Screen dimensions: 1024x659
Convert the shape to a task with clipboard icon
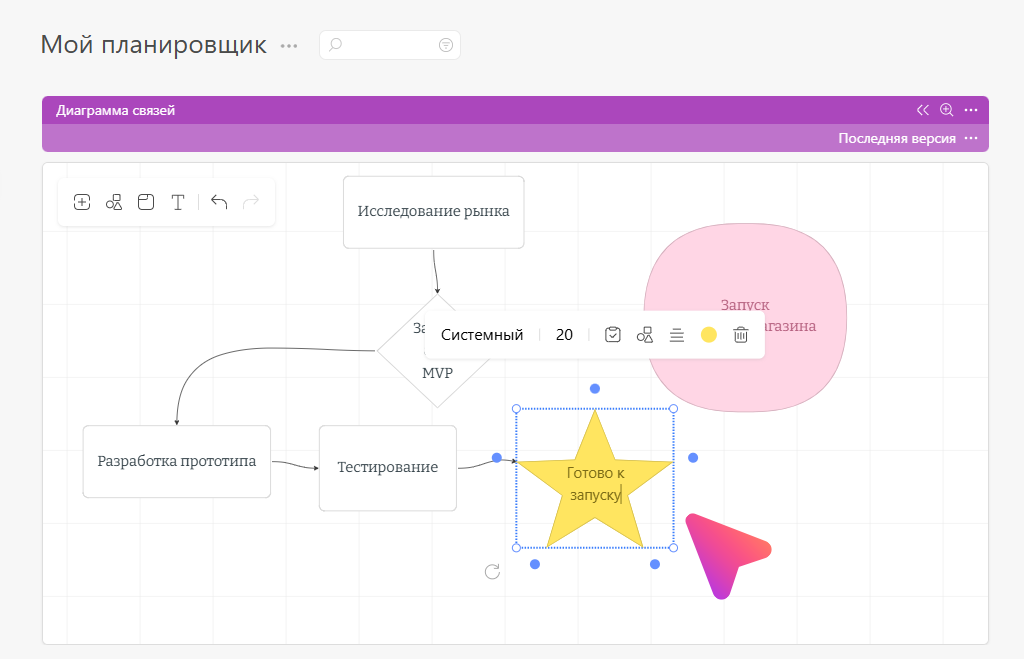[x=613, y=334]
